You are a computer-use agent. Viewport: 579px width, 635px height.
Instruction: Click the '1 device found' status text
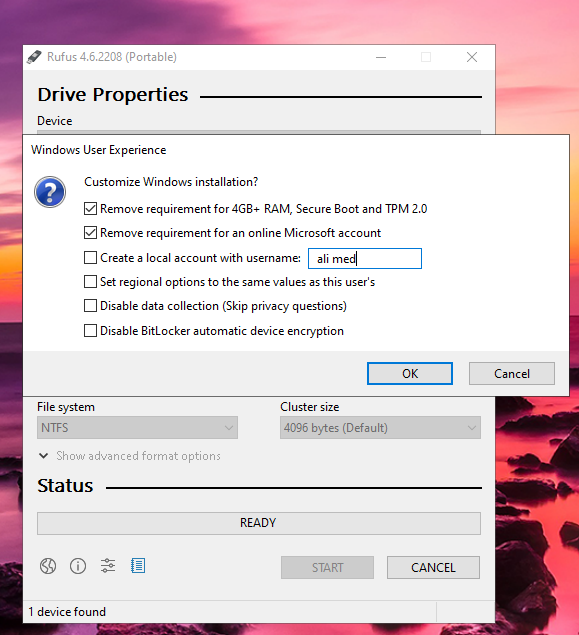pos(67,612)
